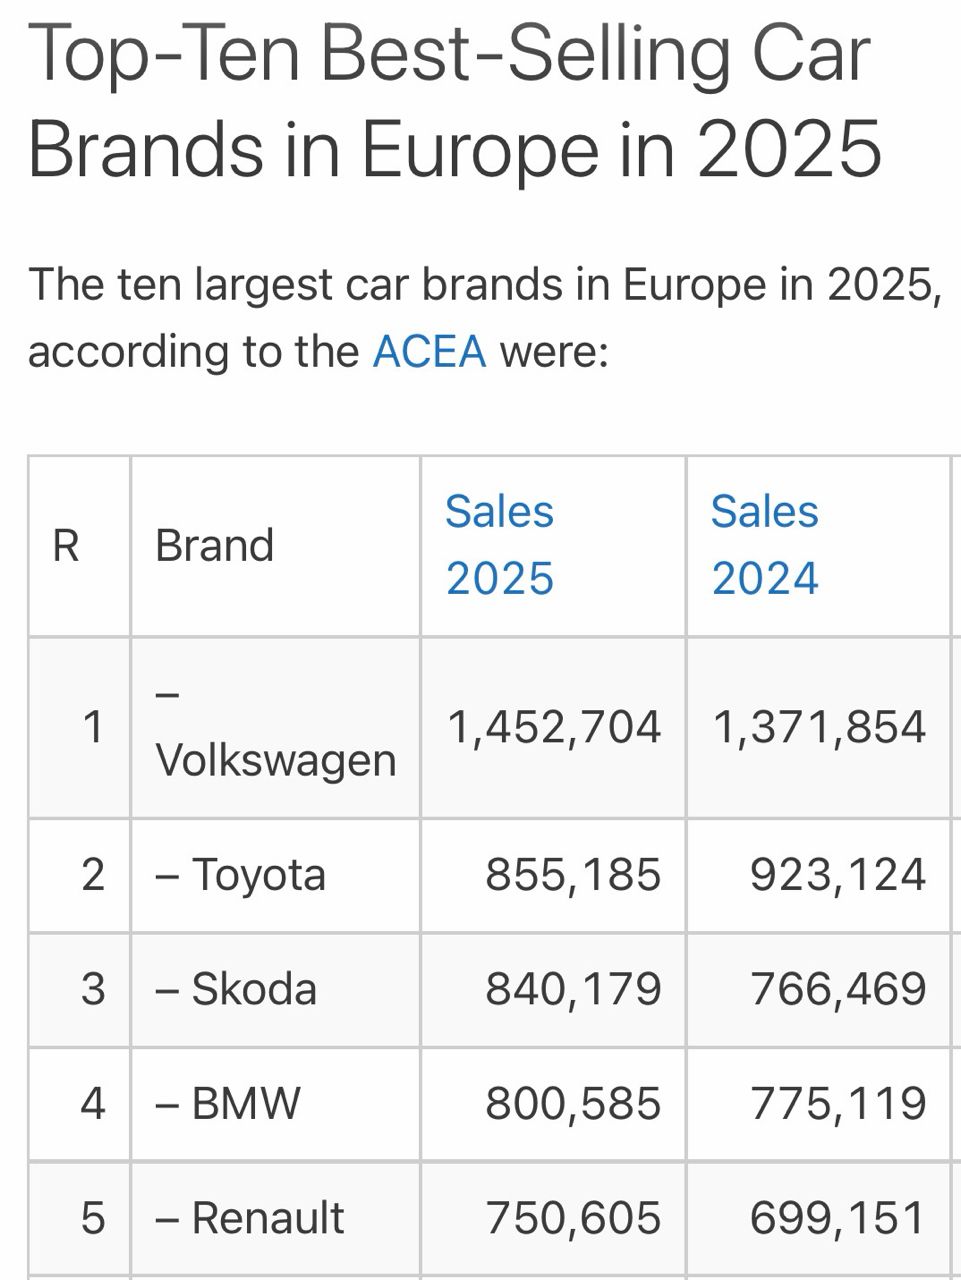Open the ACEA link
This screenshot has height=1280, width=961.
pyautogui.click(x=429, y=351)
